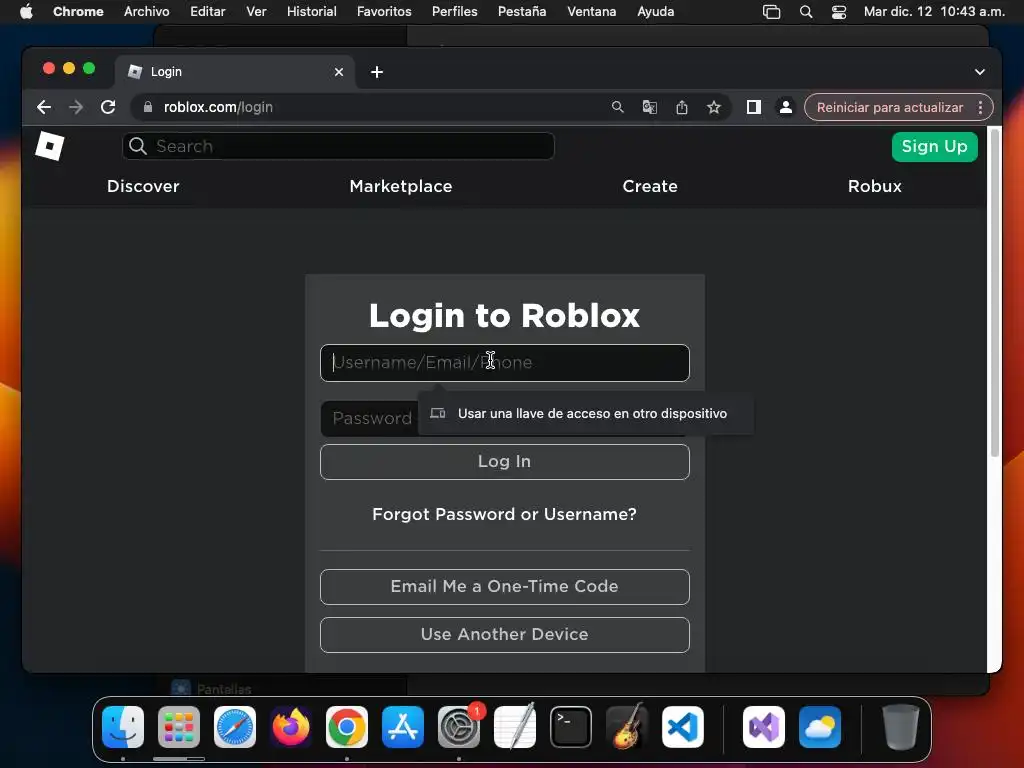Screen dimensions: 1024x768
Task: Open Finder from the Dock
Action: [123, 727]
